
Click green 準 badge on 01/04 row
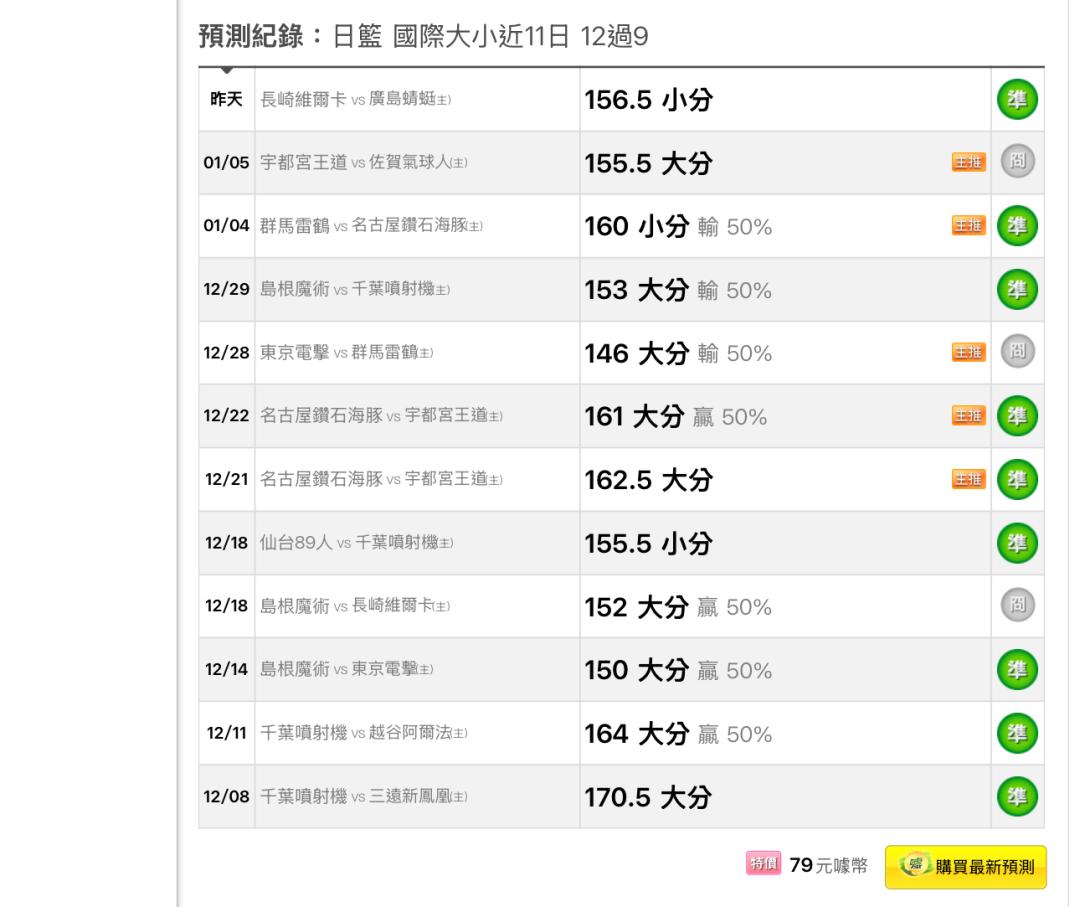(1017, 226)
